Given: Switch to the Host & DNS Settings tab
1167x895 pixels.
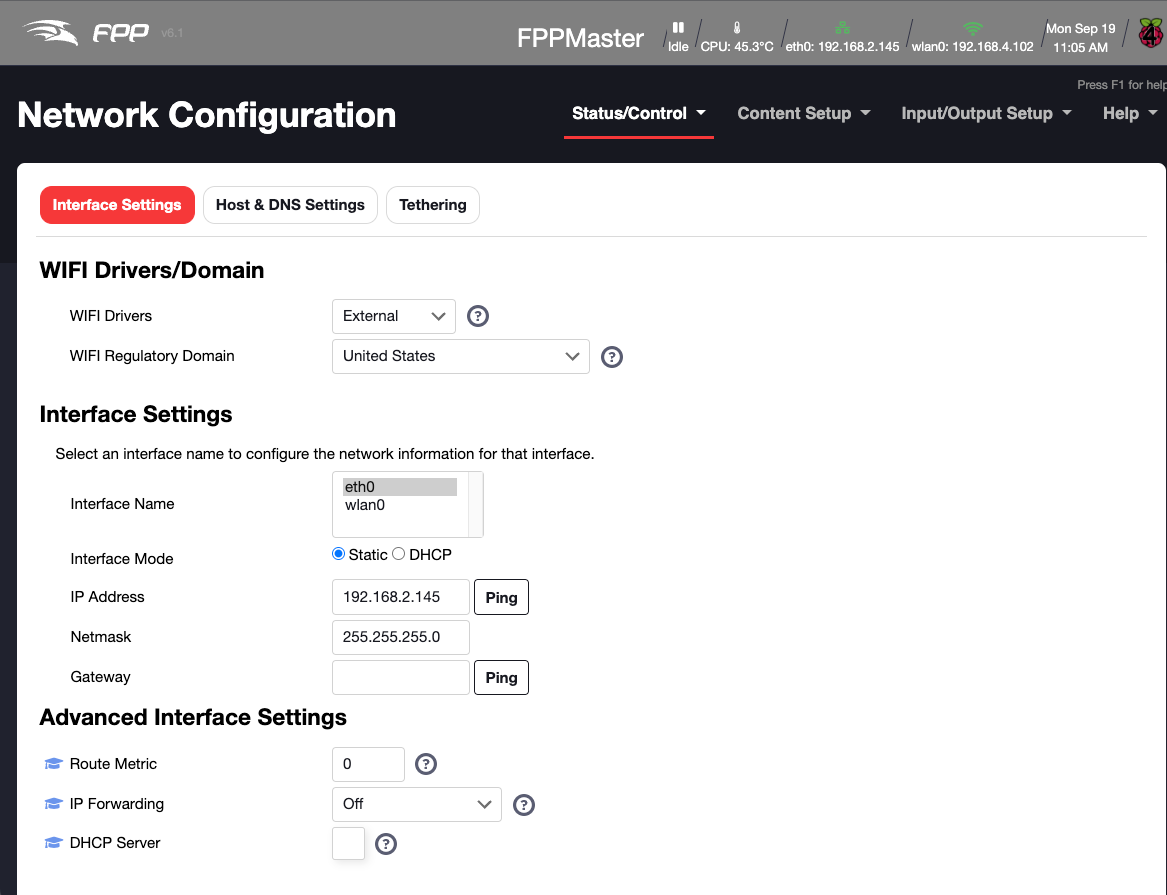Looking at the screenshot, I should 290,204.
